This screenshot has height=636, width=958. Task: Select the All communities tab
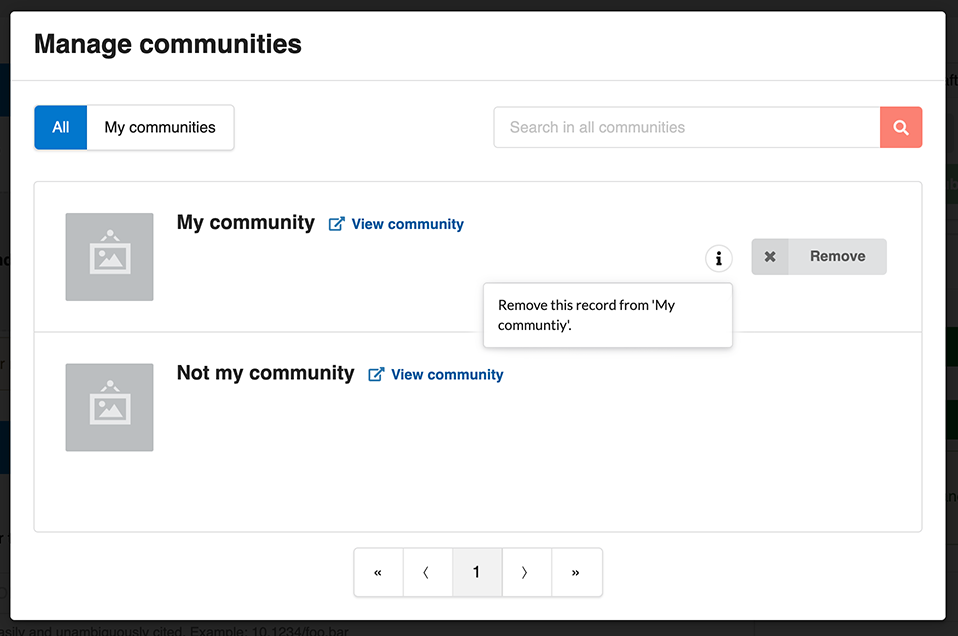pyautogui.click(x=60, y=127)
